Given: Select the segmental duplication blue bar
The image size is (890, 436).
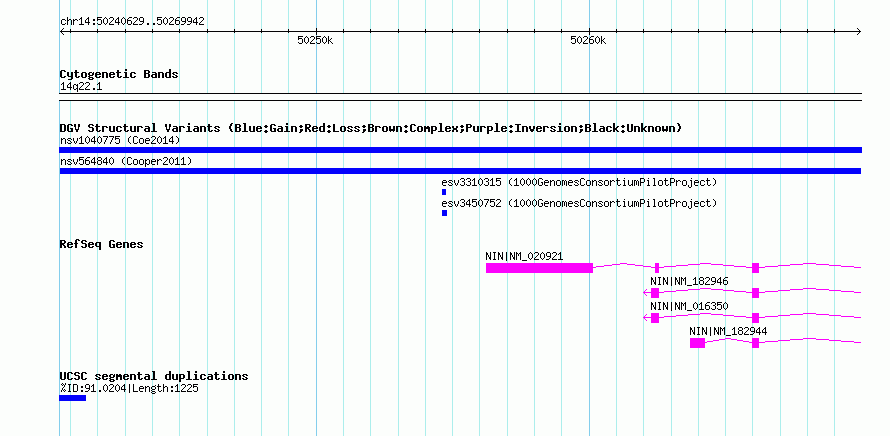Looking at the screenshot, I should coord(73,398).
